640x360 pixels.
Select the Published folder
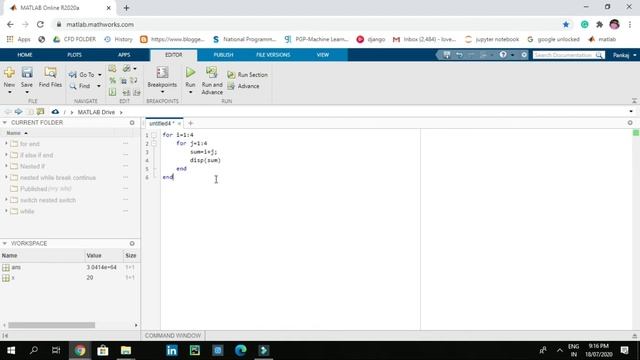tap(33, 189)
